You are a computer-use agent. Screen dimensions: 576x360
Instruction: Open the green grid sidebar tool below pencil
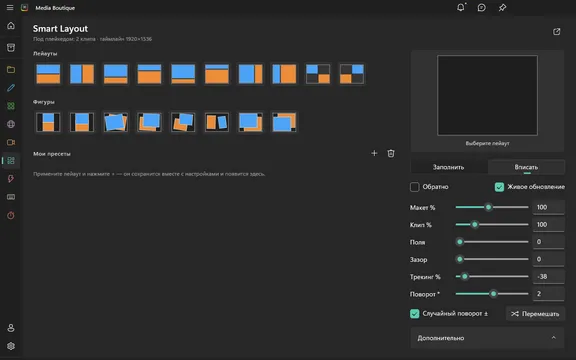11,106
